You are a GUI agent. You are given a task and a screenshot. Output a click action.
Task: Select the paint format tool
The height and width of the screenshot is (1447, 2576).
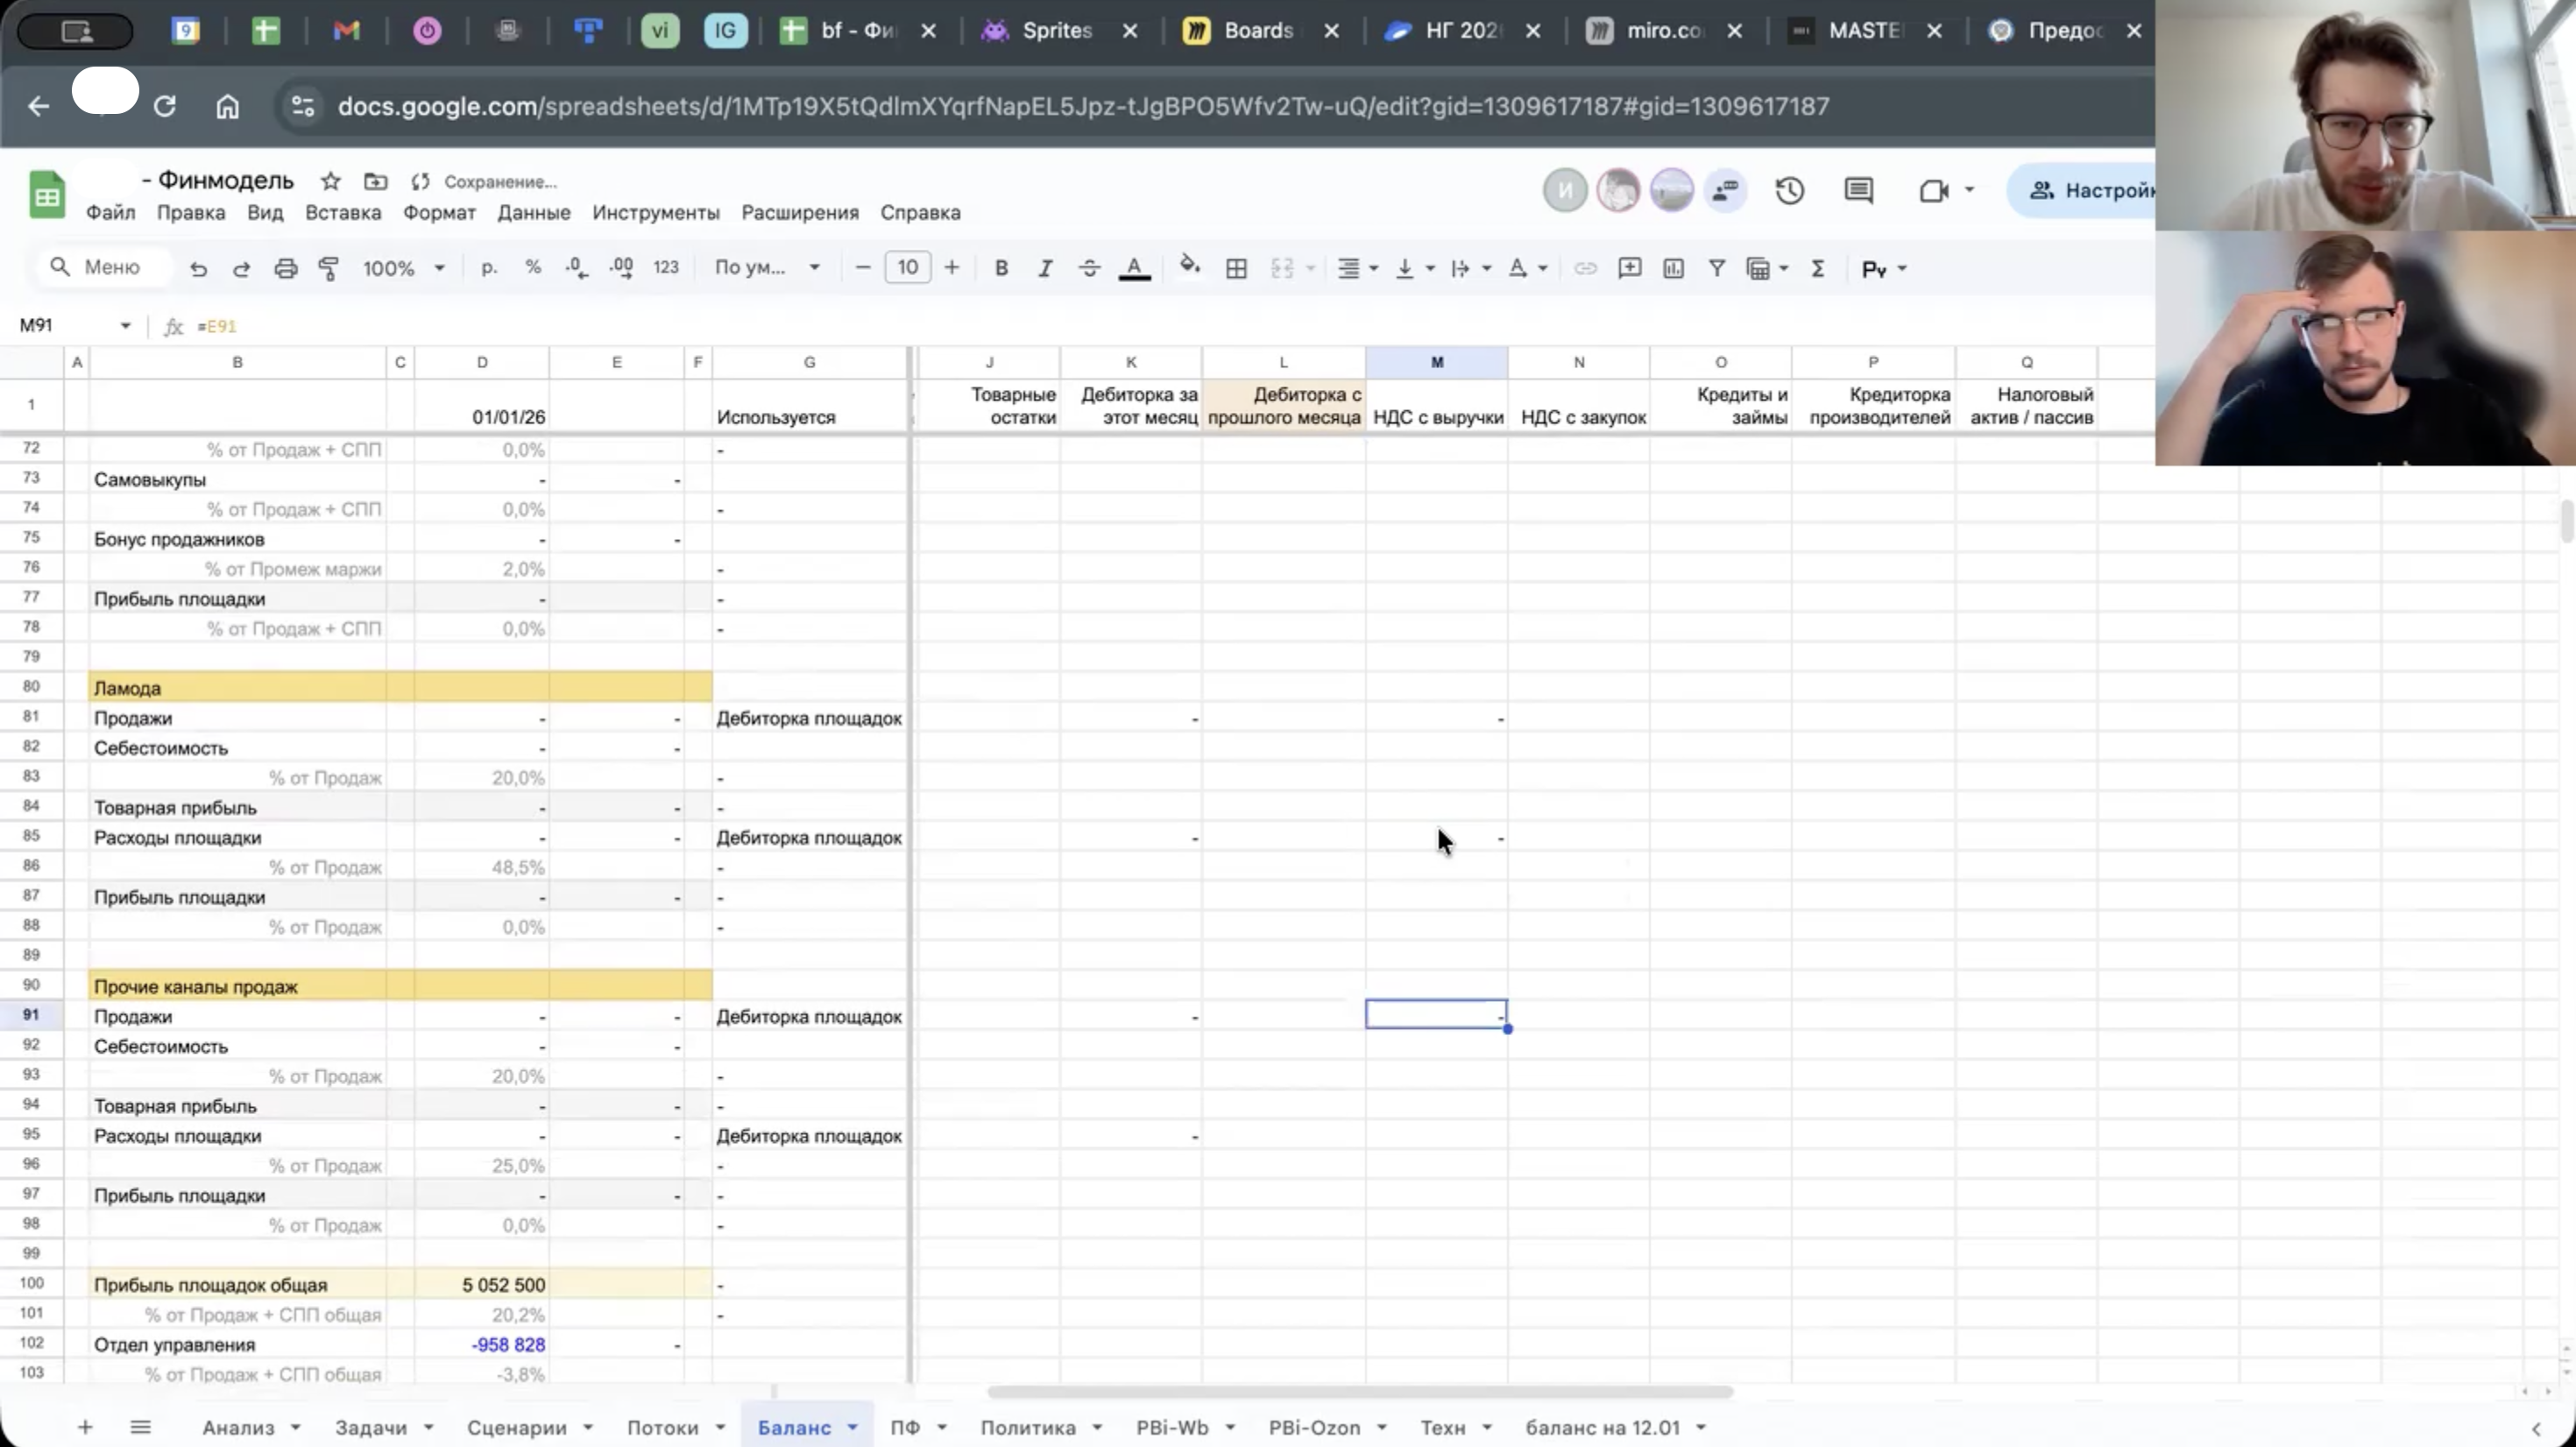[x=328, y=268]
